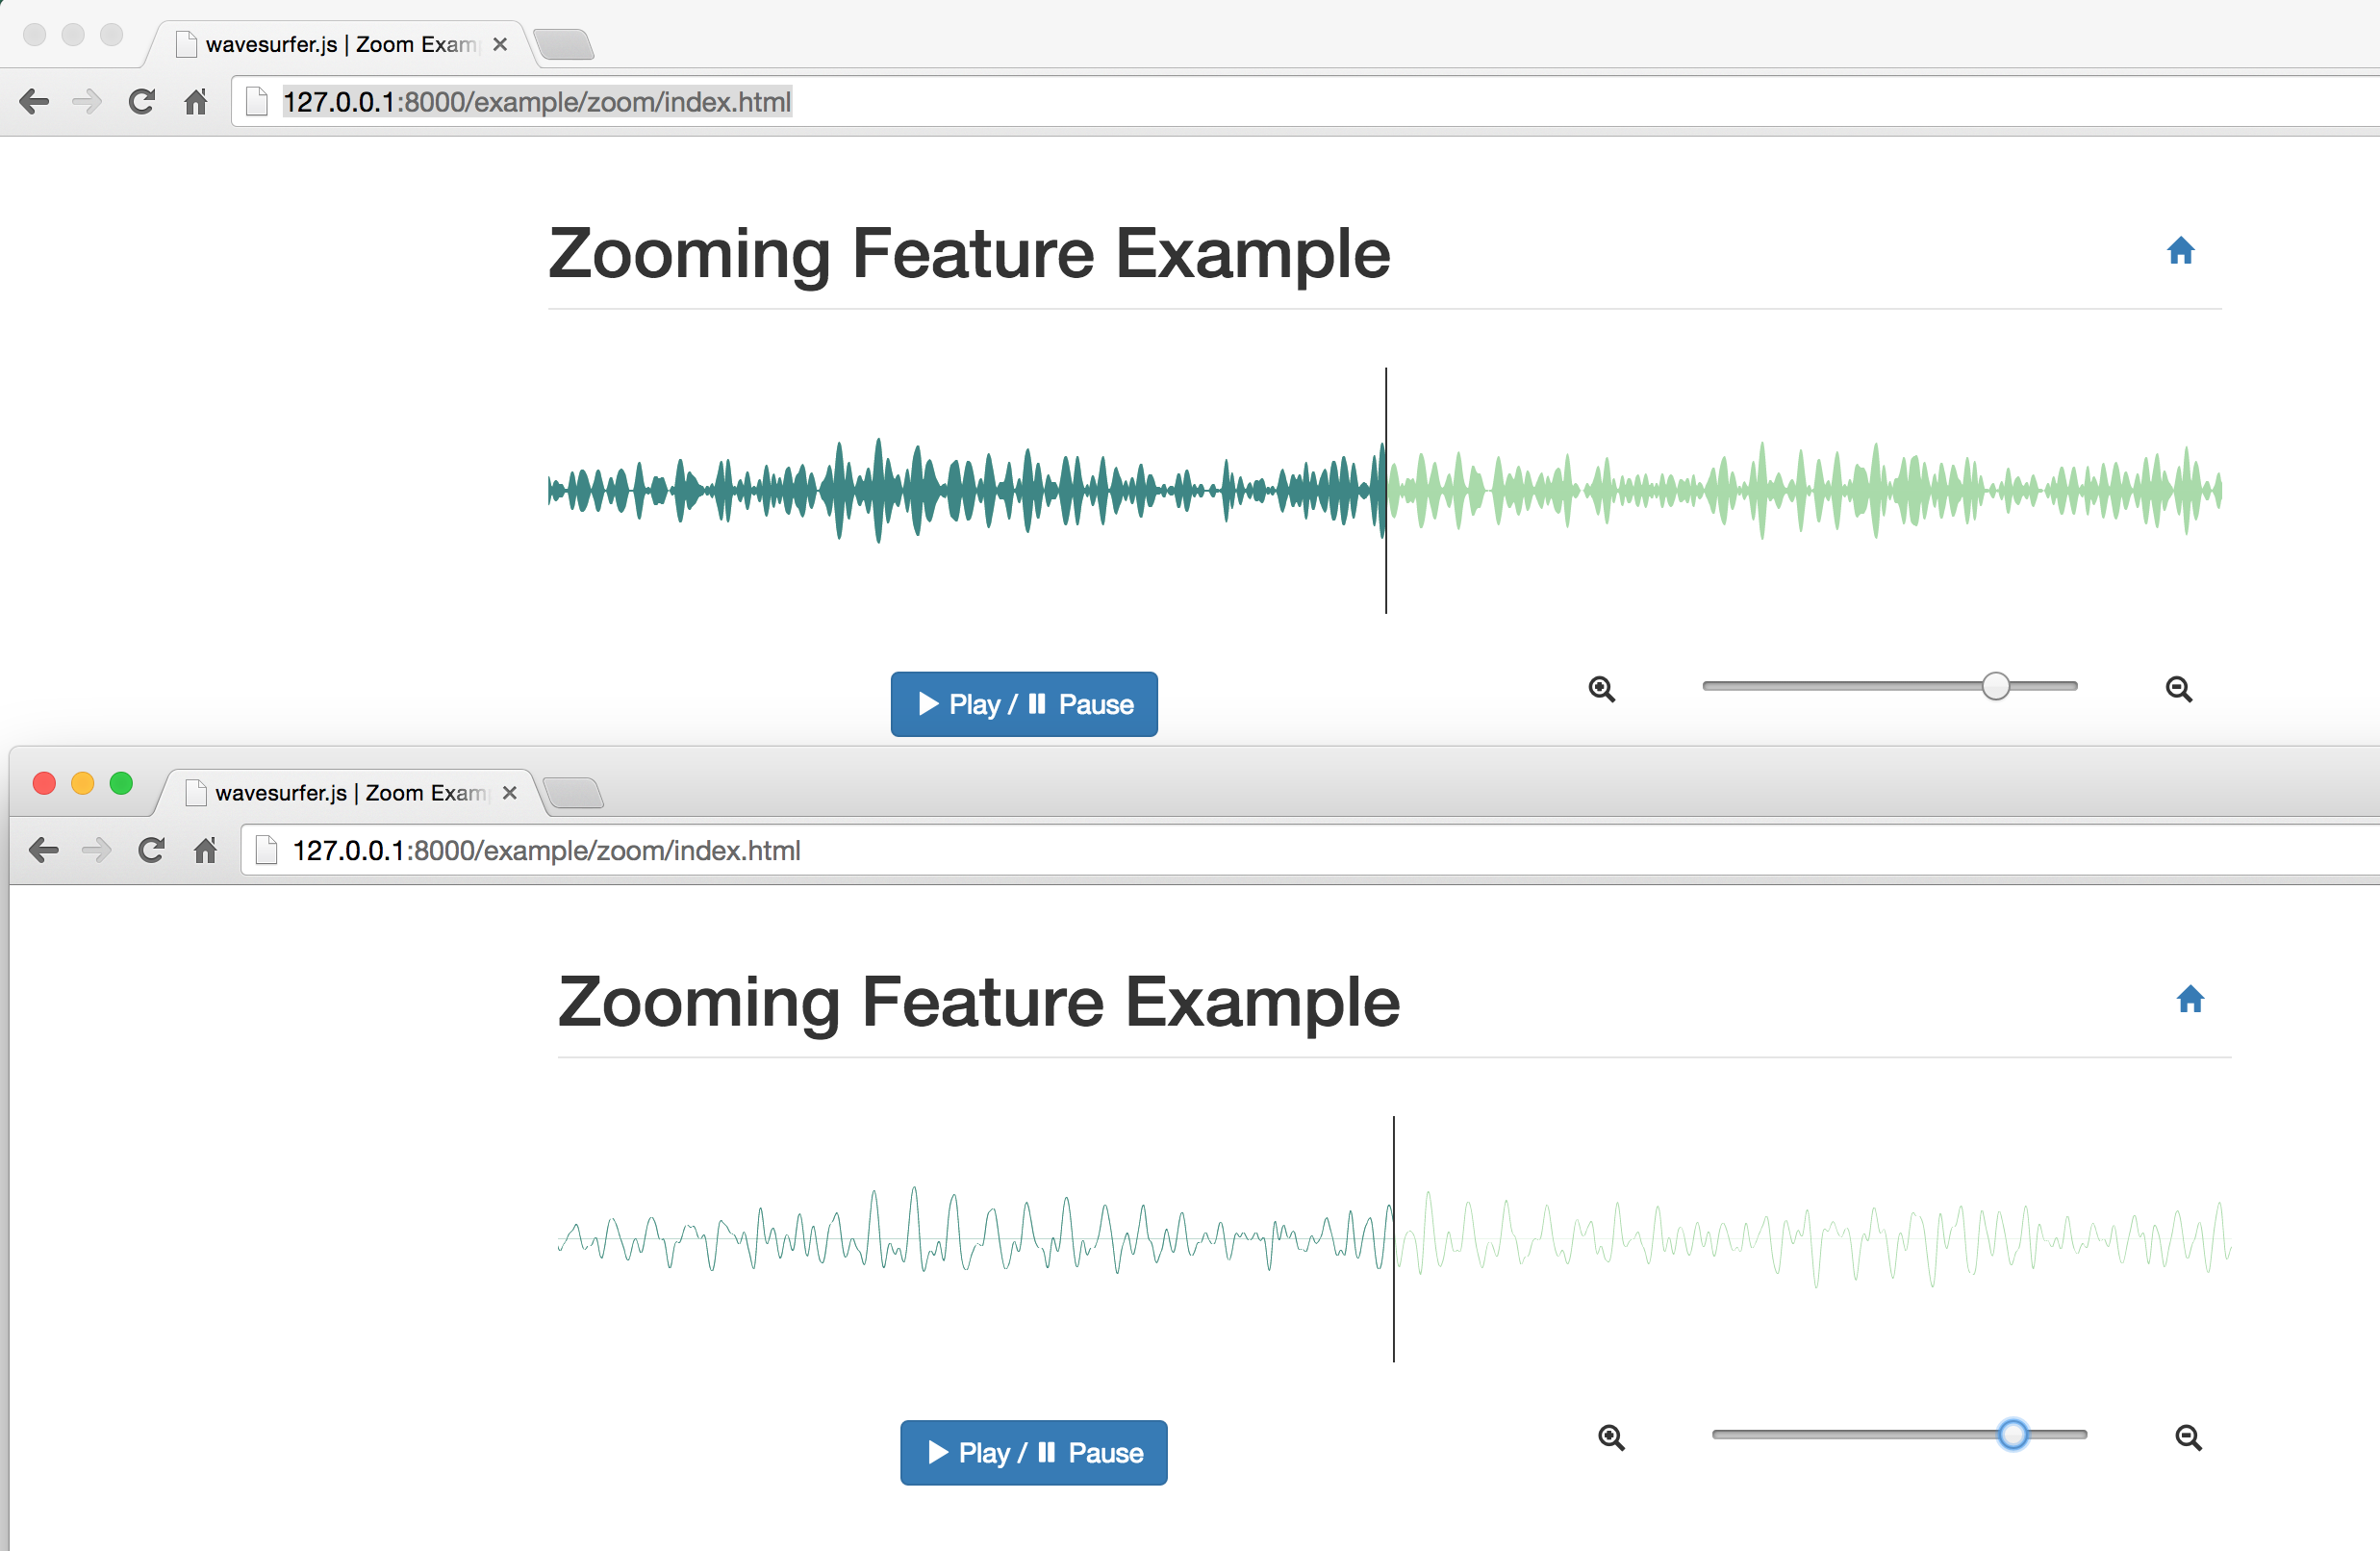The image size is (2380, 1551).
Task: Click the bottom zoom slider handle
Action: 2012,1434
